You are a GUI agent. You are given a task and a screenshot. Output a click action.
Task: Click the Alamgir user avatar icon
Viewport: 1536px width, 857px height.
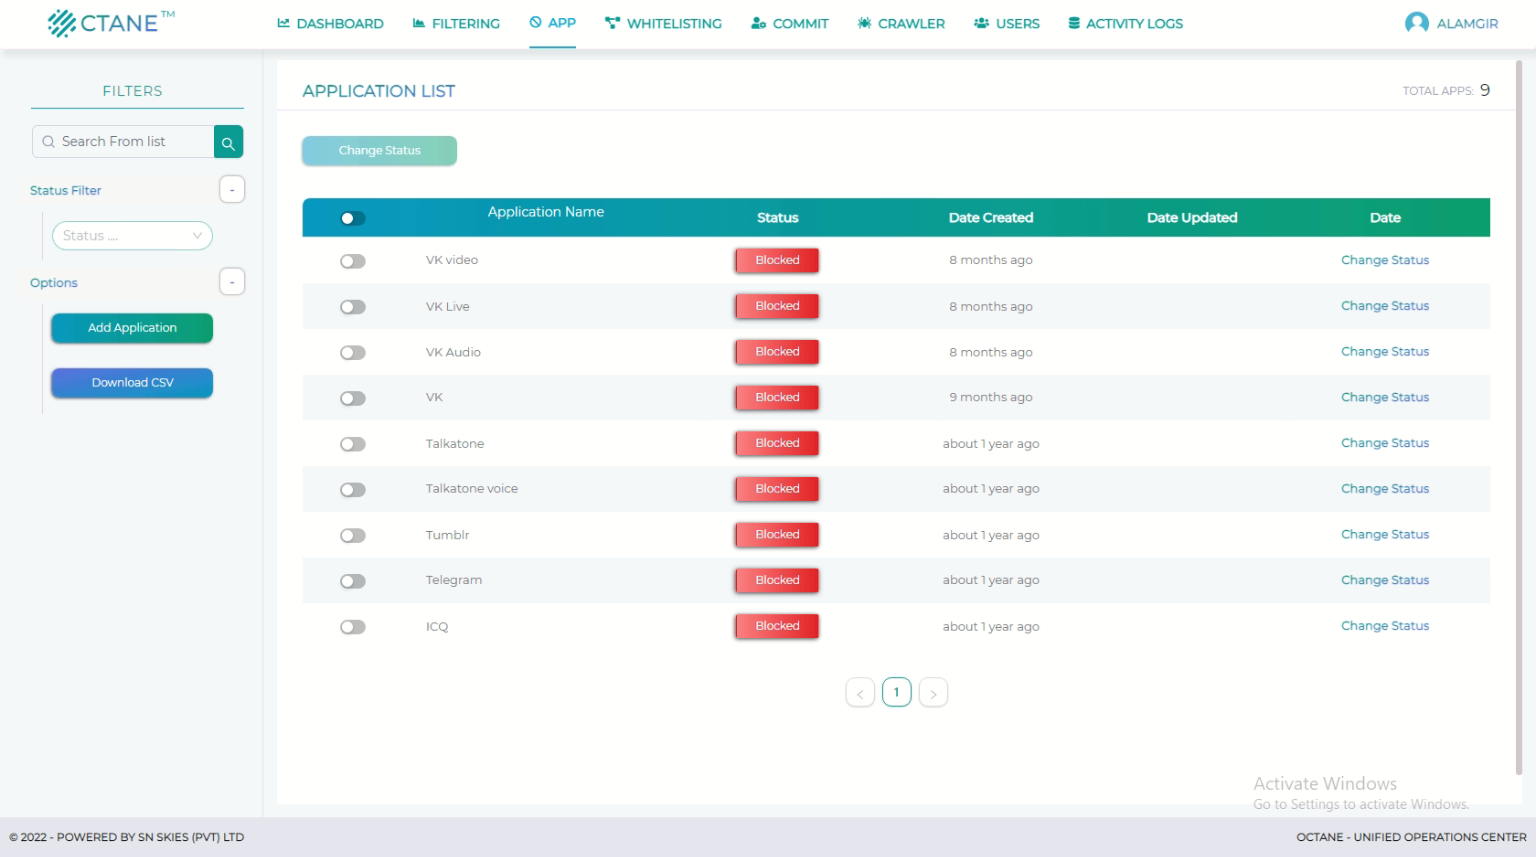(x=1416, y=23)
